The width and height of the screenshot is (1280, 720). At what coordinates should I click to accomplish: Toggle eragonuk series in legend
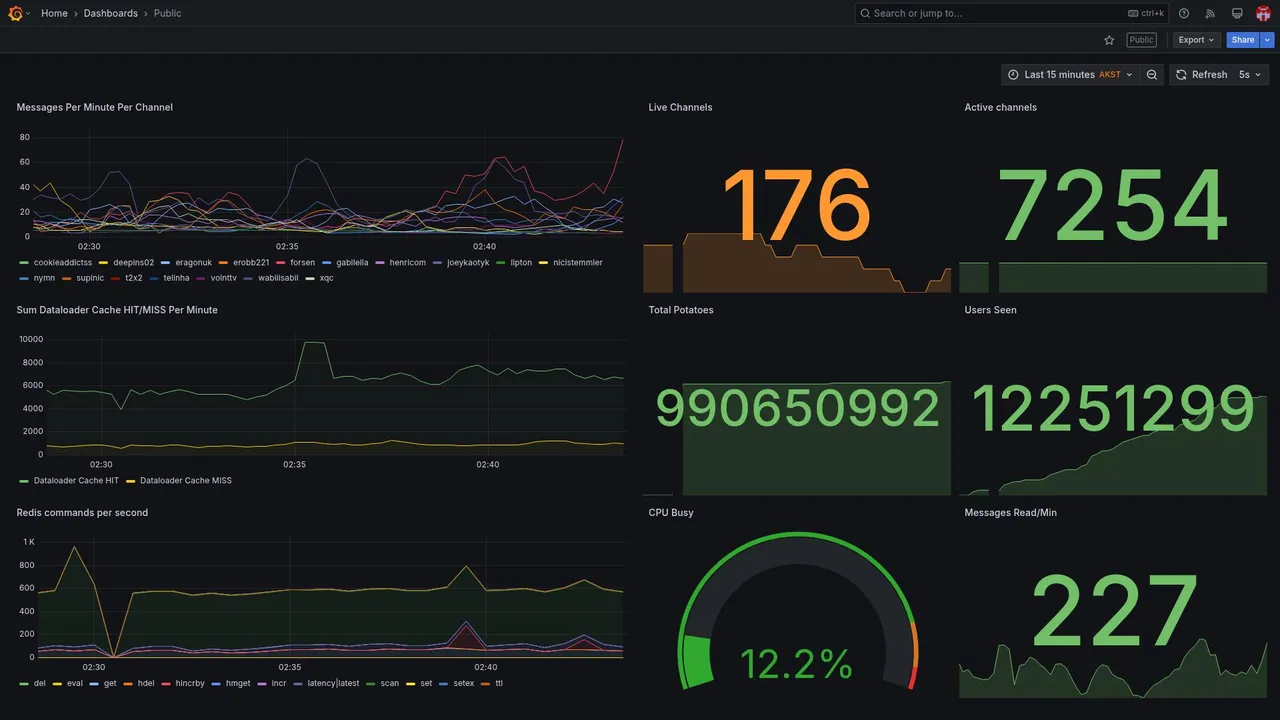pos(194,262)
